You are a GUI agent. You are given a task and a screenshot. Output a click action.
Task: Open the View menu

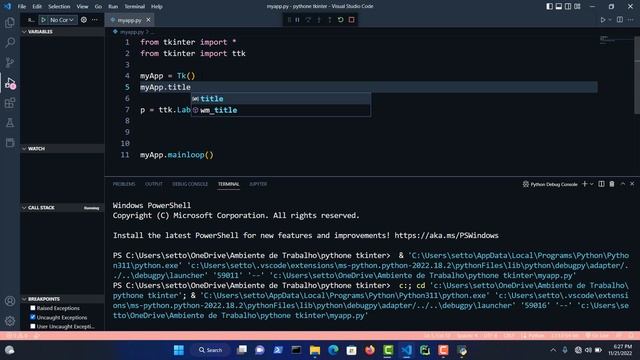pos(82,7)
